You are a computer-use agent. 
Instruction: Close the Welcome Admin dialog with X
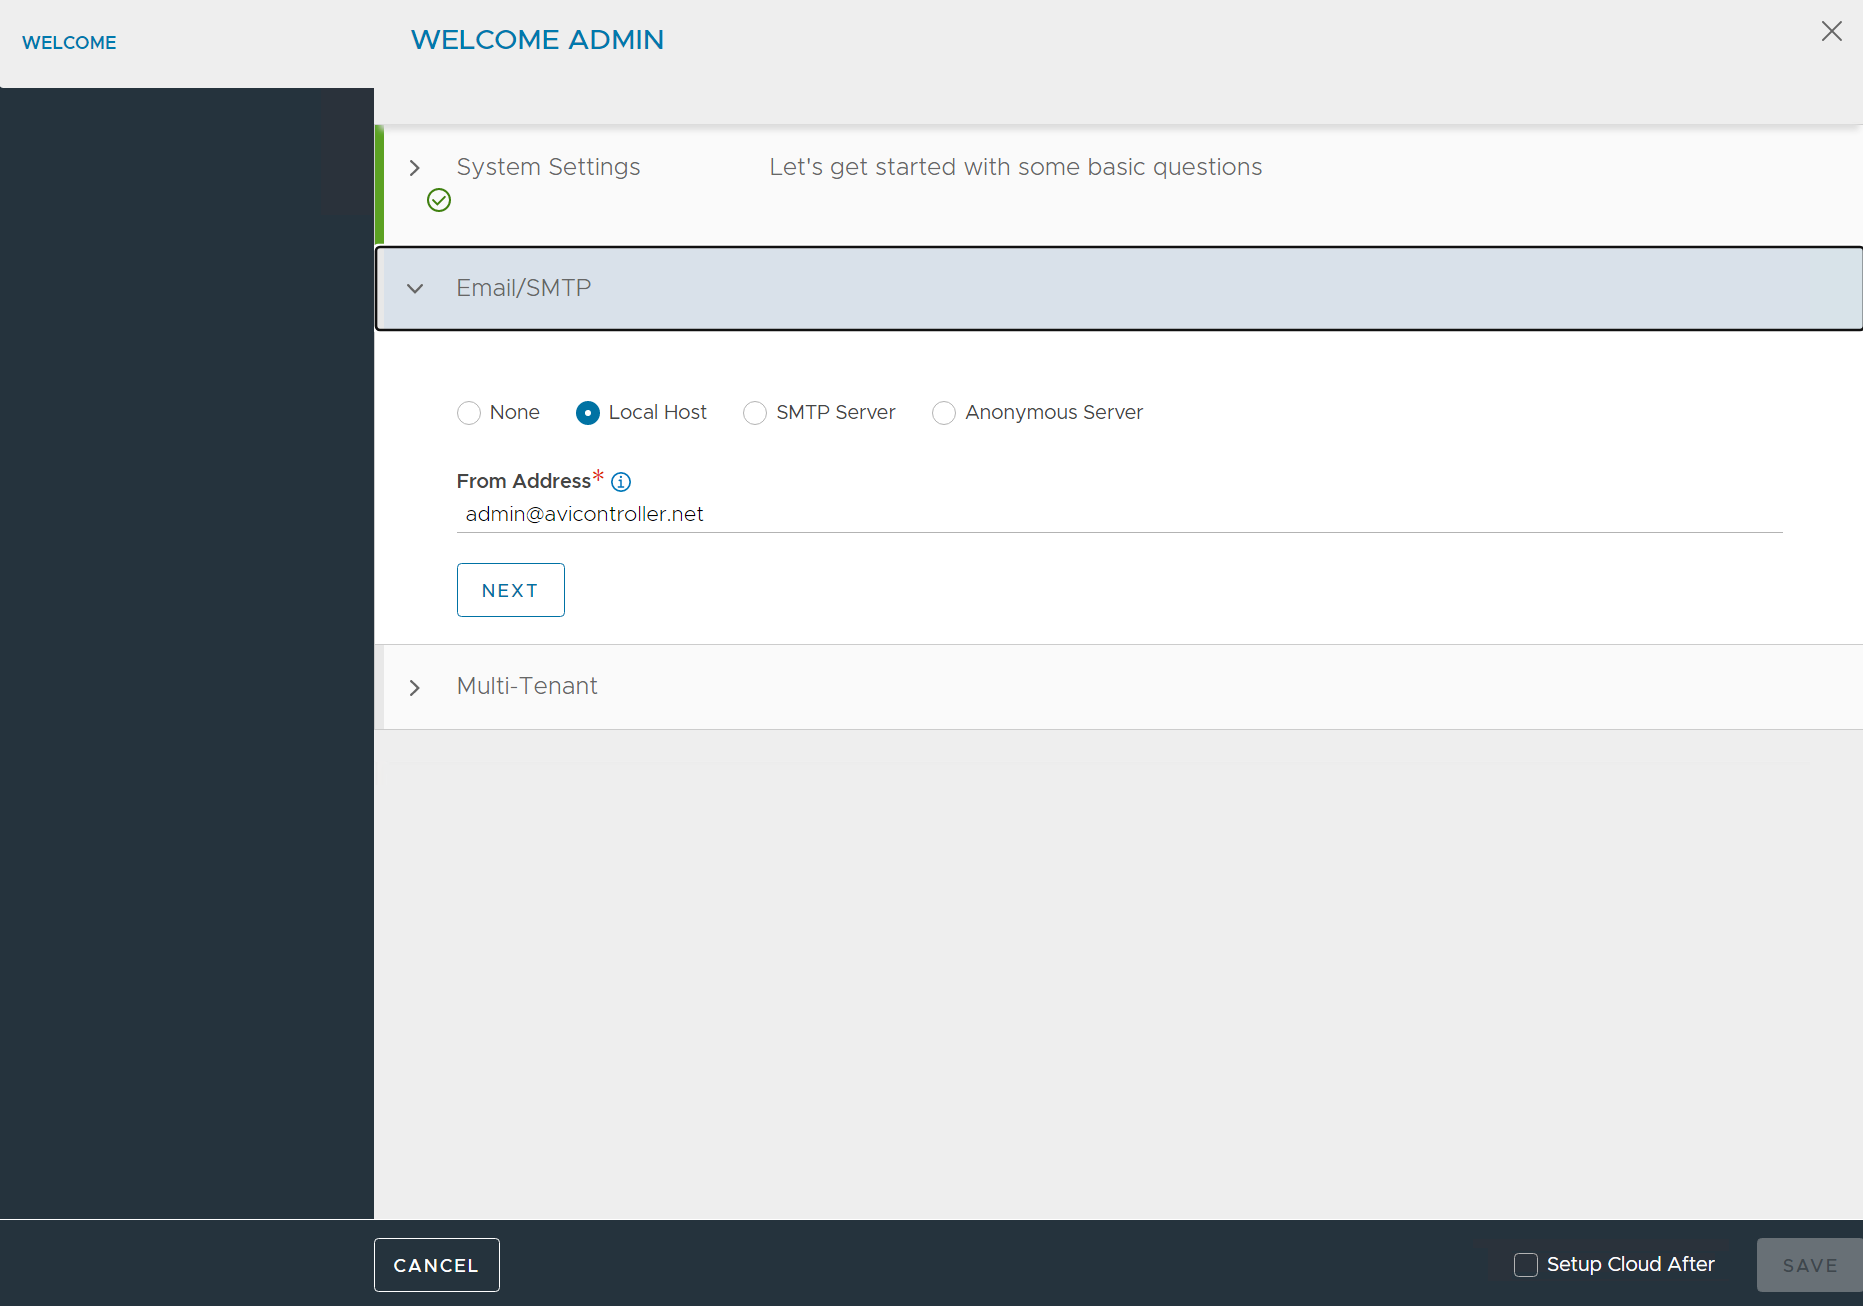coord(1831,32)
